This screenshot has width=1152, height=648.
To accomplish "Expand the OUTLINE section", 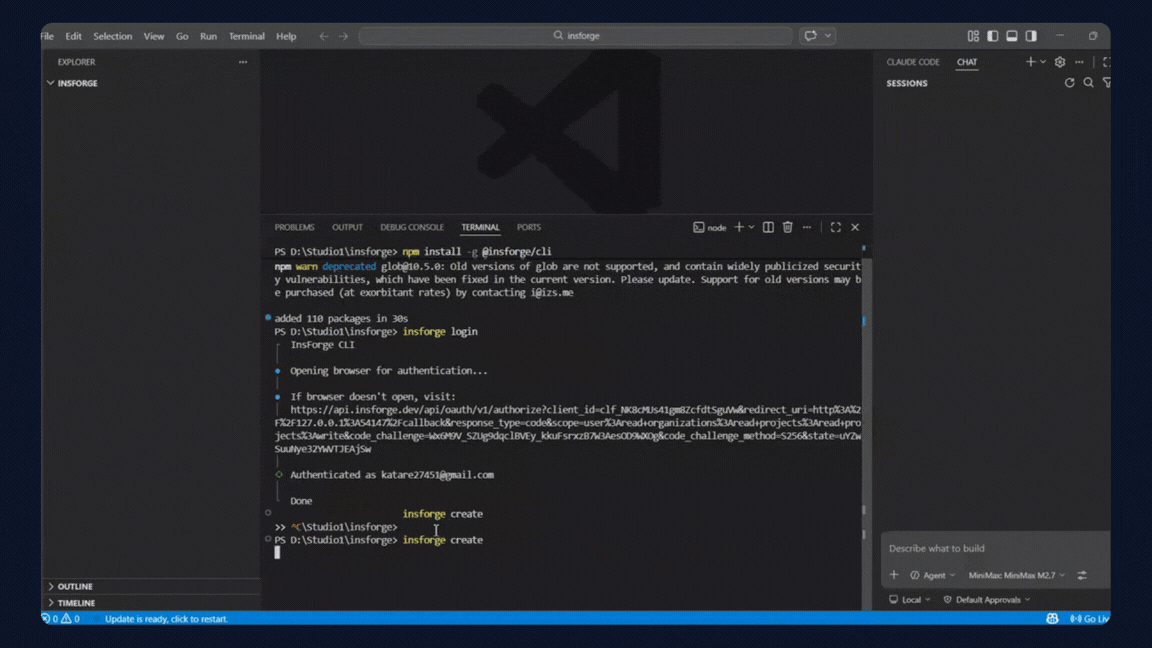I will tap(75, 586).
